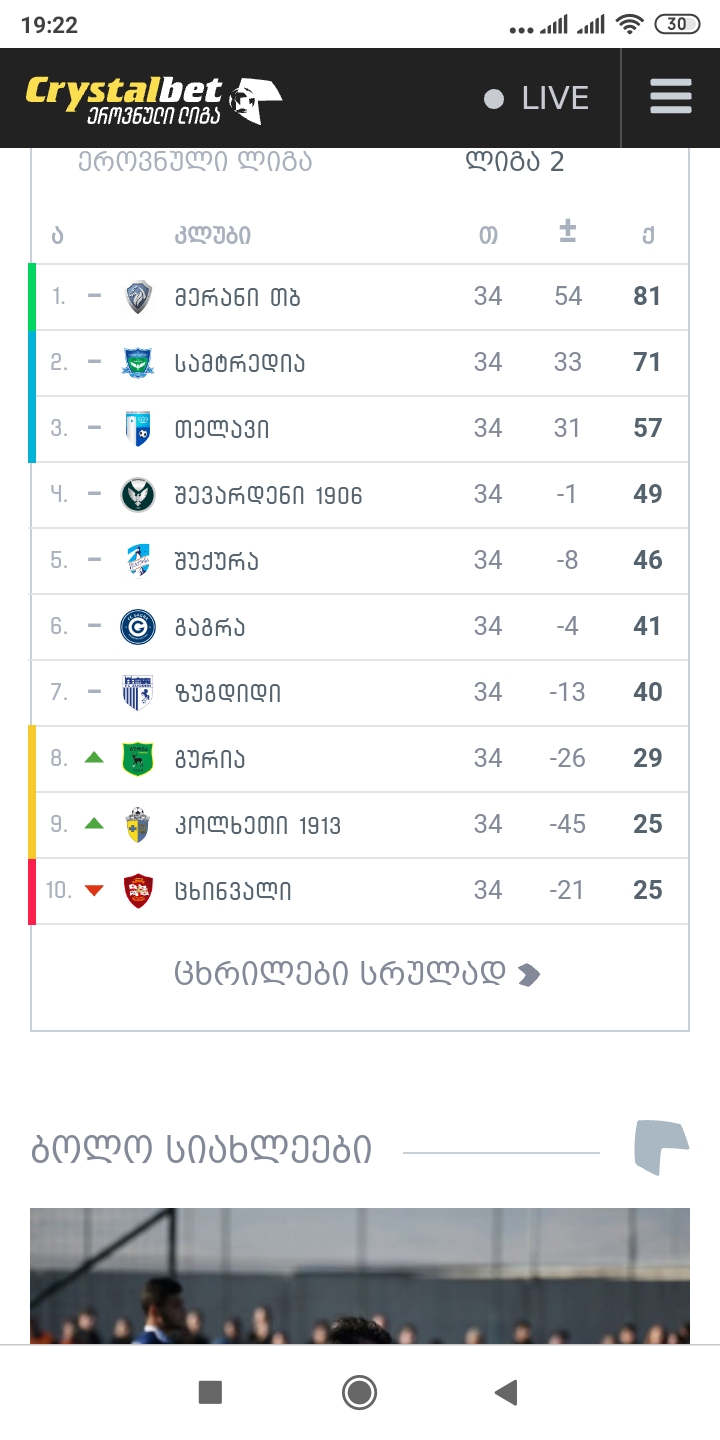Select the ზუგდიდი team emblem

139,692
